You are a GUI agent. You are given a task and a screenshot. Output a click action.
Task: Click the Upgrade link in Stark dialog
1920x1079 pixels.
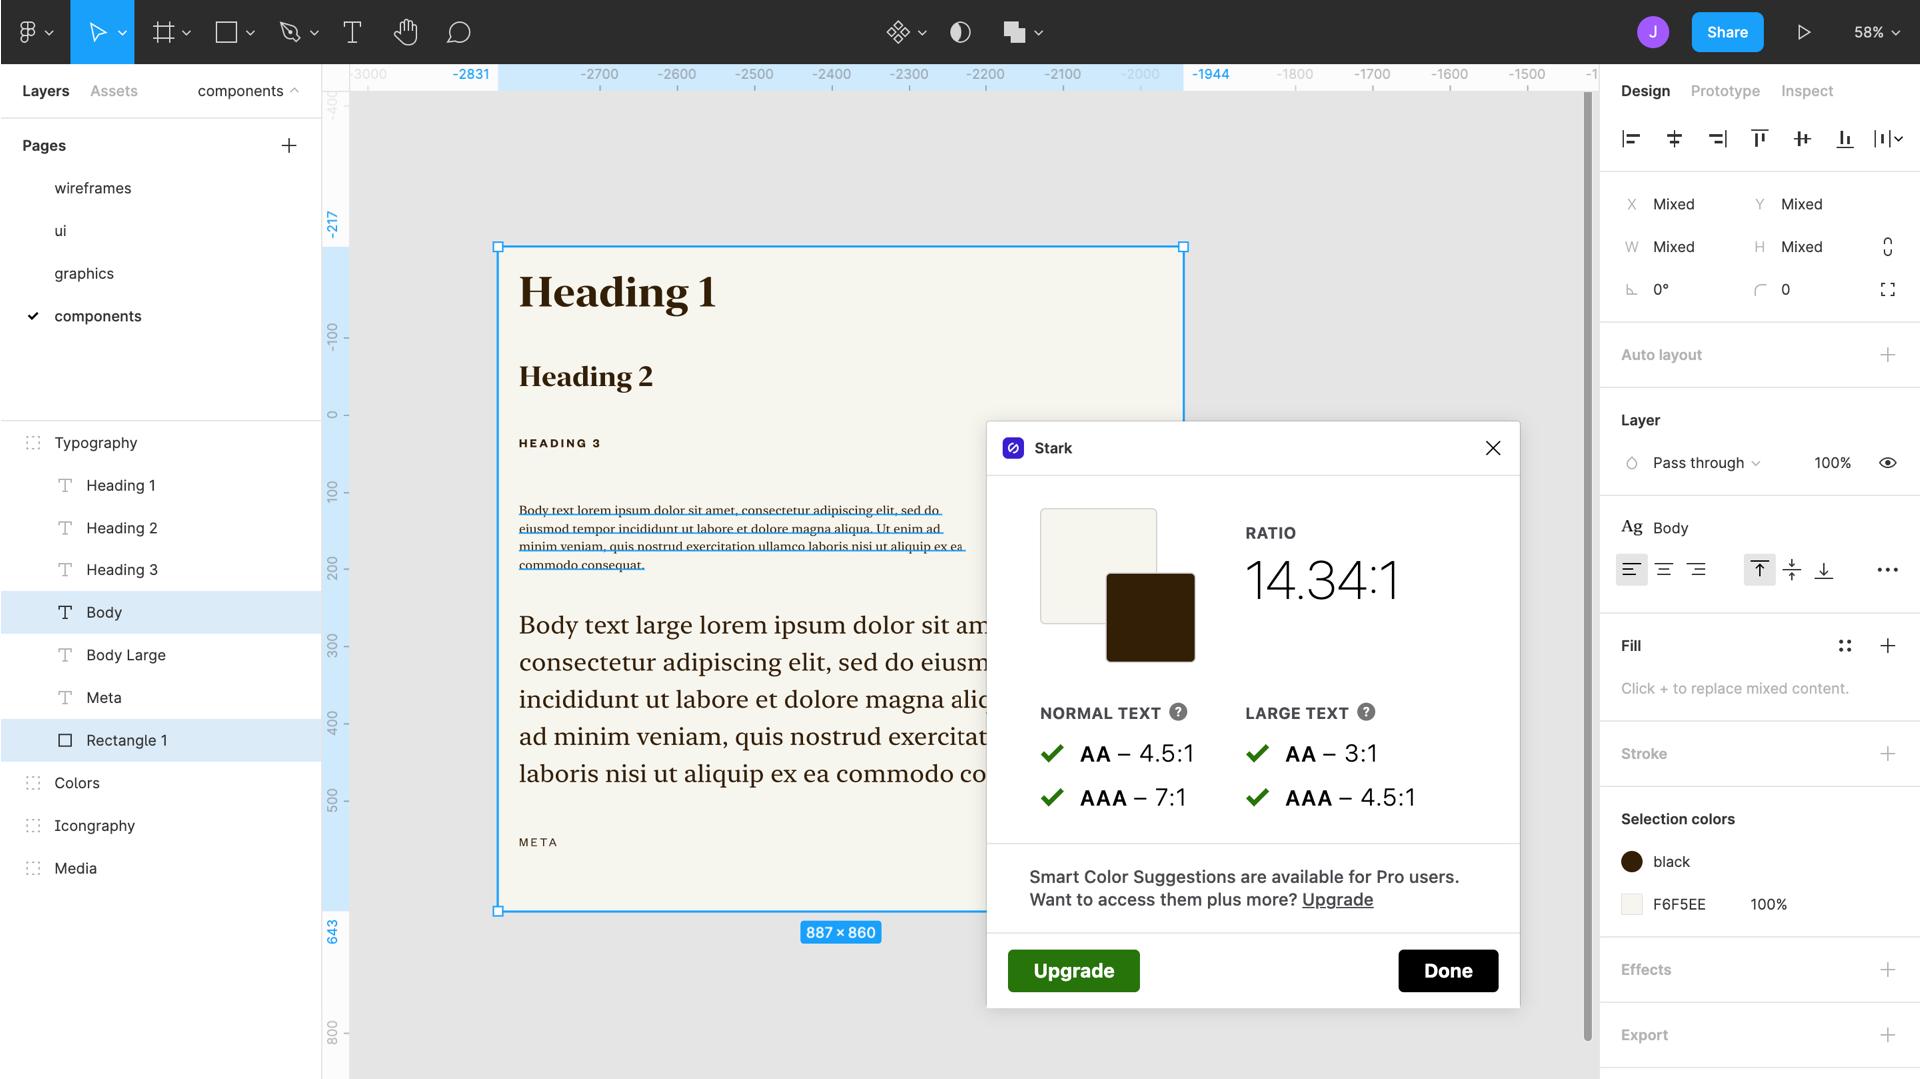coord(1338,900)
